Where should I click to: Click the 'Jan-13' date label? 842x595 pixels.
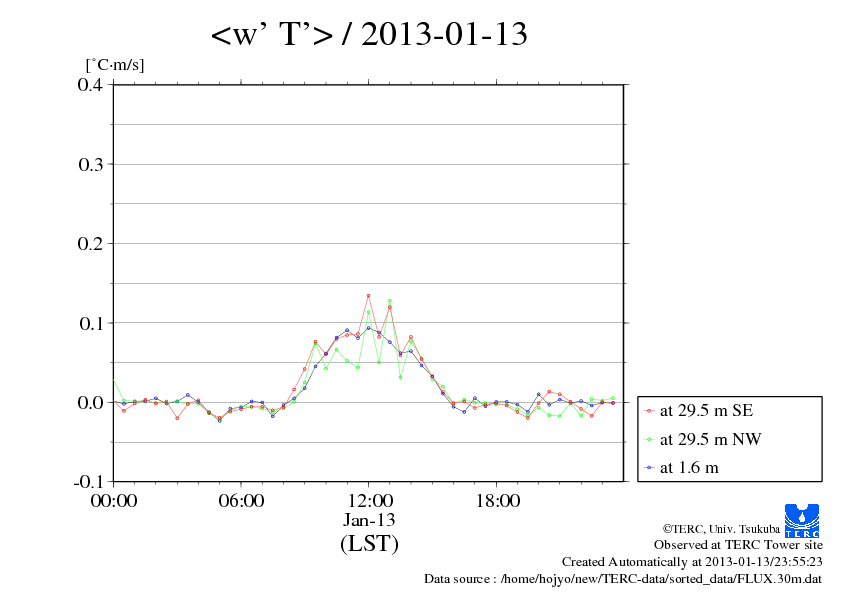pyautogui.click(x=369, y=520)
